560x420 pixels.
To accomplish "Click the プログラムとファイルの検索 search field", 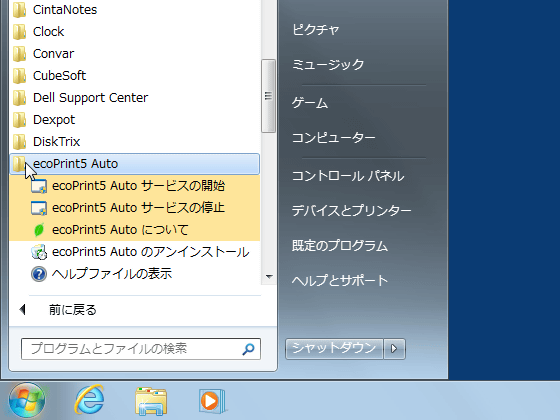I will coord(141,349).
